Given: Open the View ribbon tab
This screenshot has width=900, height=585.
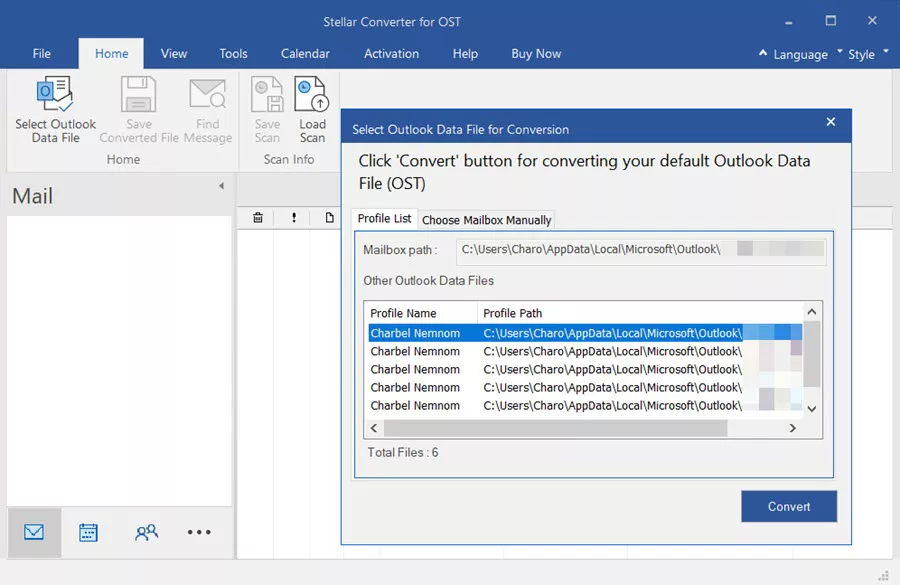Looking at the screenshot, I should coord(173,53).
